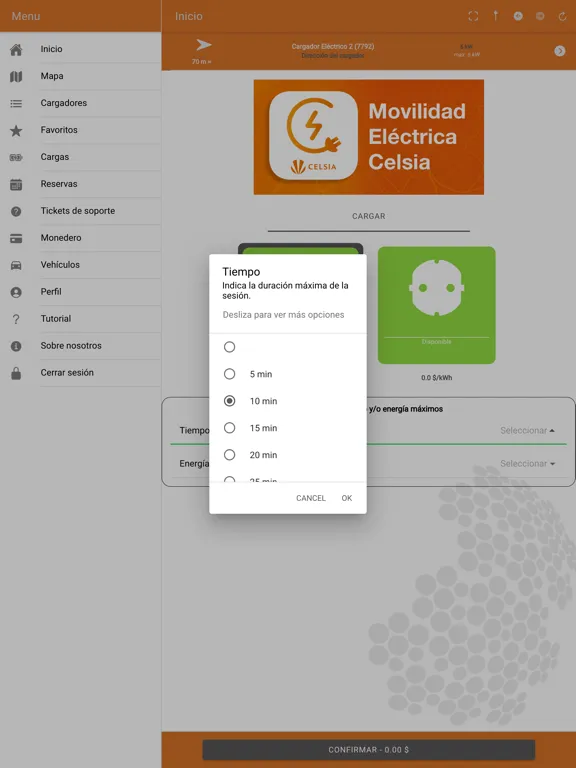Click the 'Desliza para ver más opciones' hint

[x=283, y=315]
